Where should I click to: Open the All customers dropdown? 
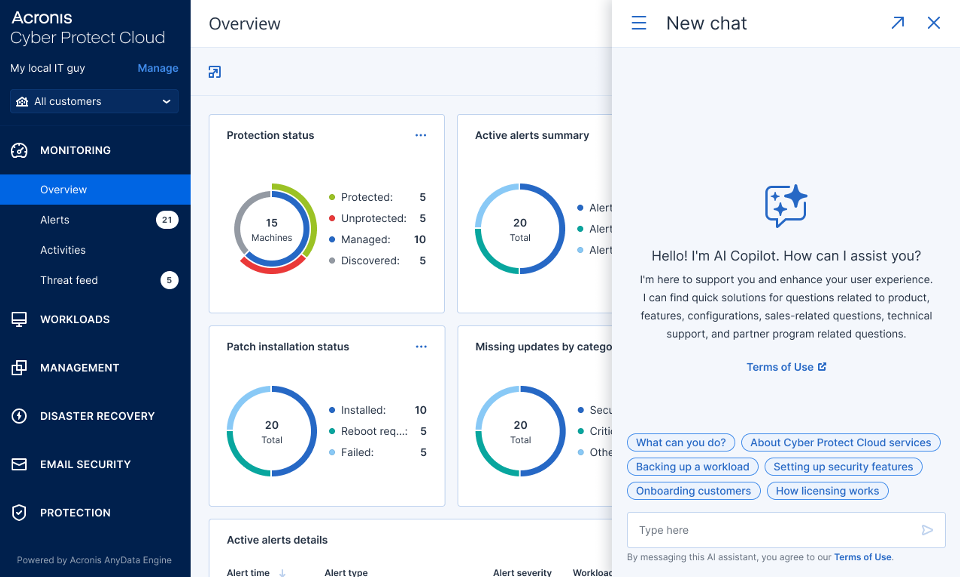tap(94, 101)
